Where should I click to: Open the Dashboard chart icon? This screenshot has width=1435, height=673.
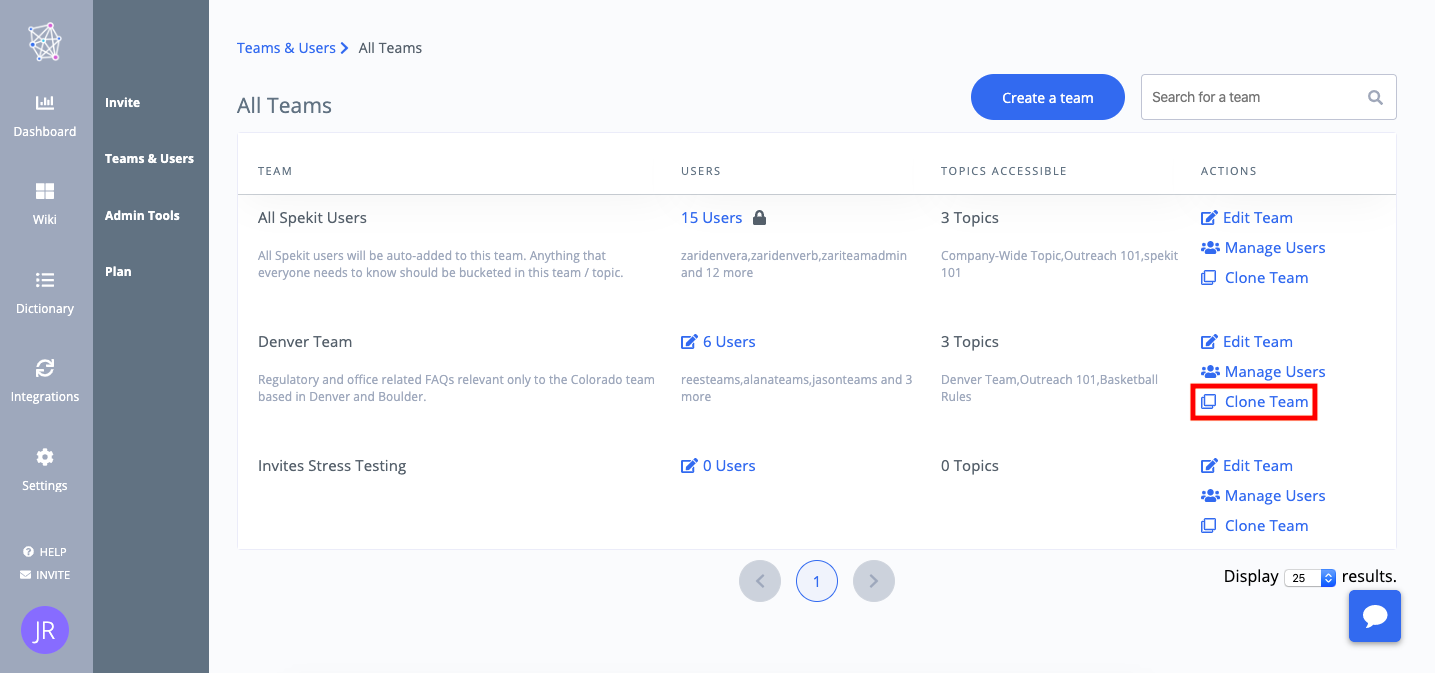(x=45, y=103)
